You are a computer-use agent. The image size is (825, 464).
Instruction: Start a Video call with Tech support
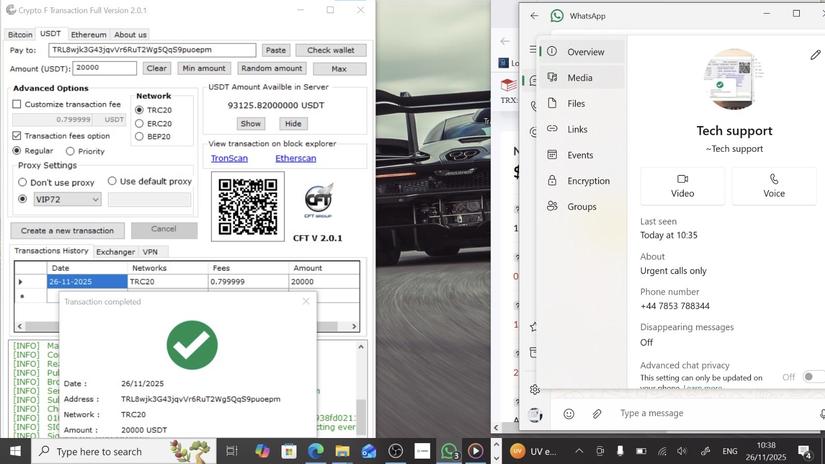pyautogui.click(x=682, y=186)
